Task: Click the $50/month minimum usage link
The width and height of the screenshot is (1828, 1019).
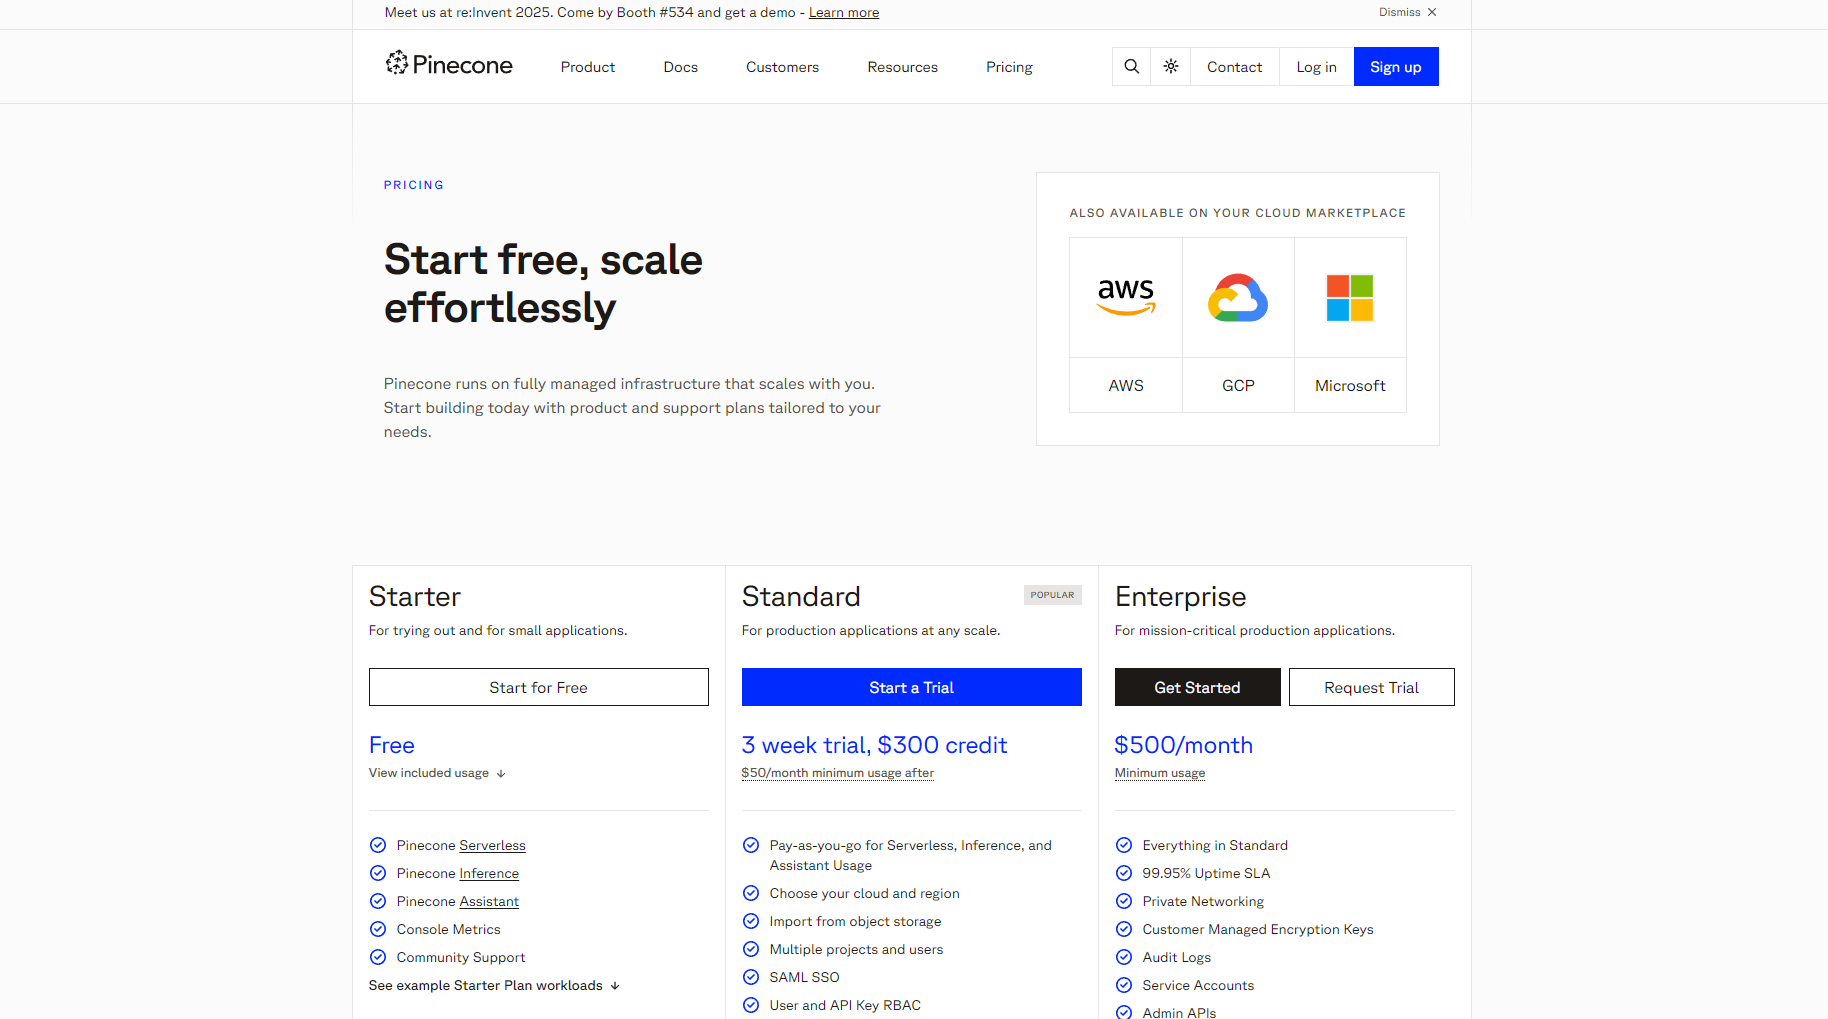Action: click(x=838, y=773)
